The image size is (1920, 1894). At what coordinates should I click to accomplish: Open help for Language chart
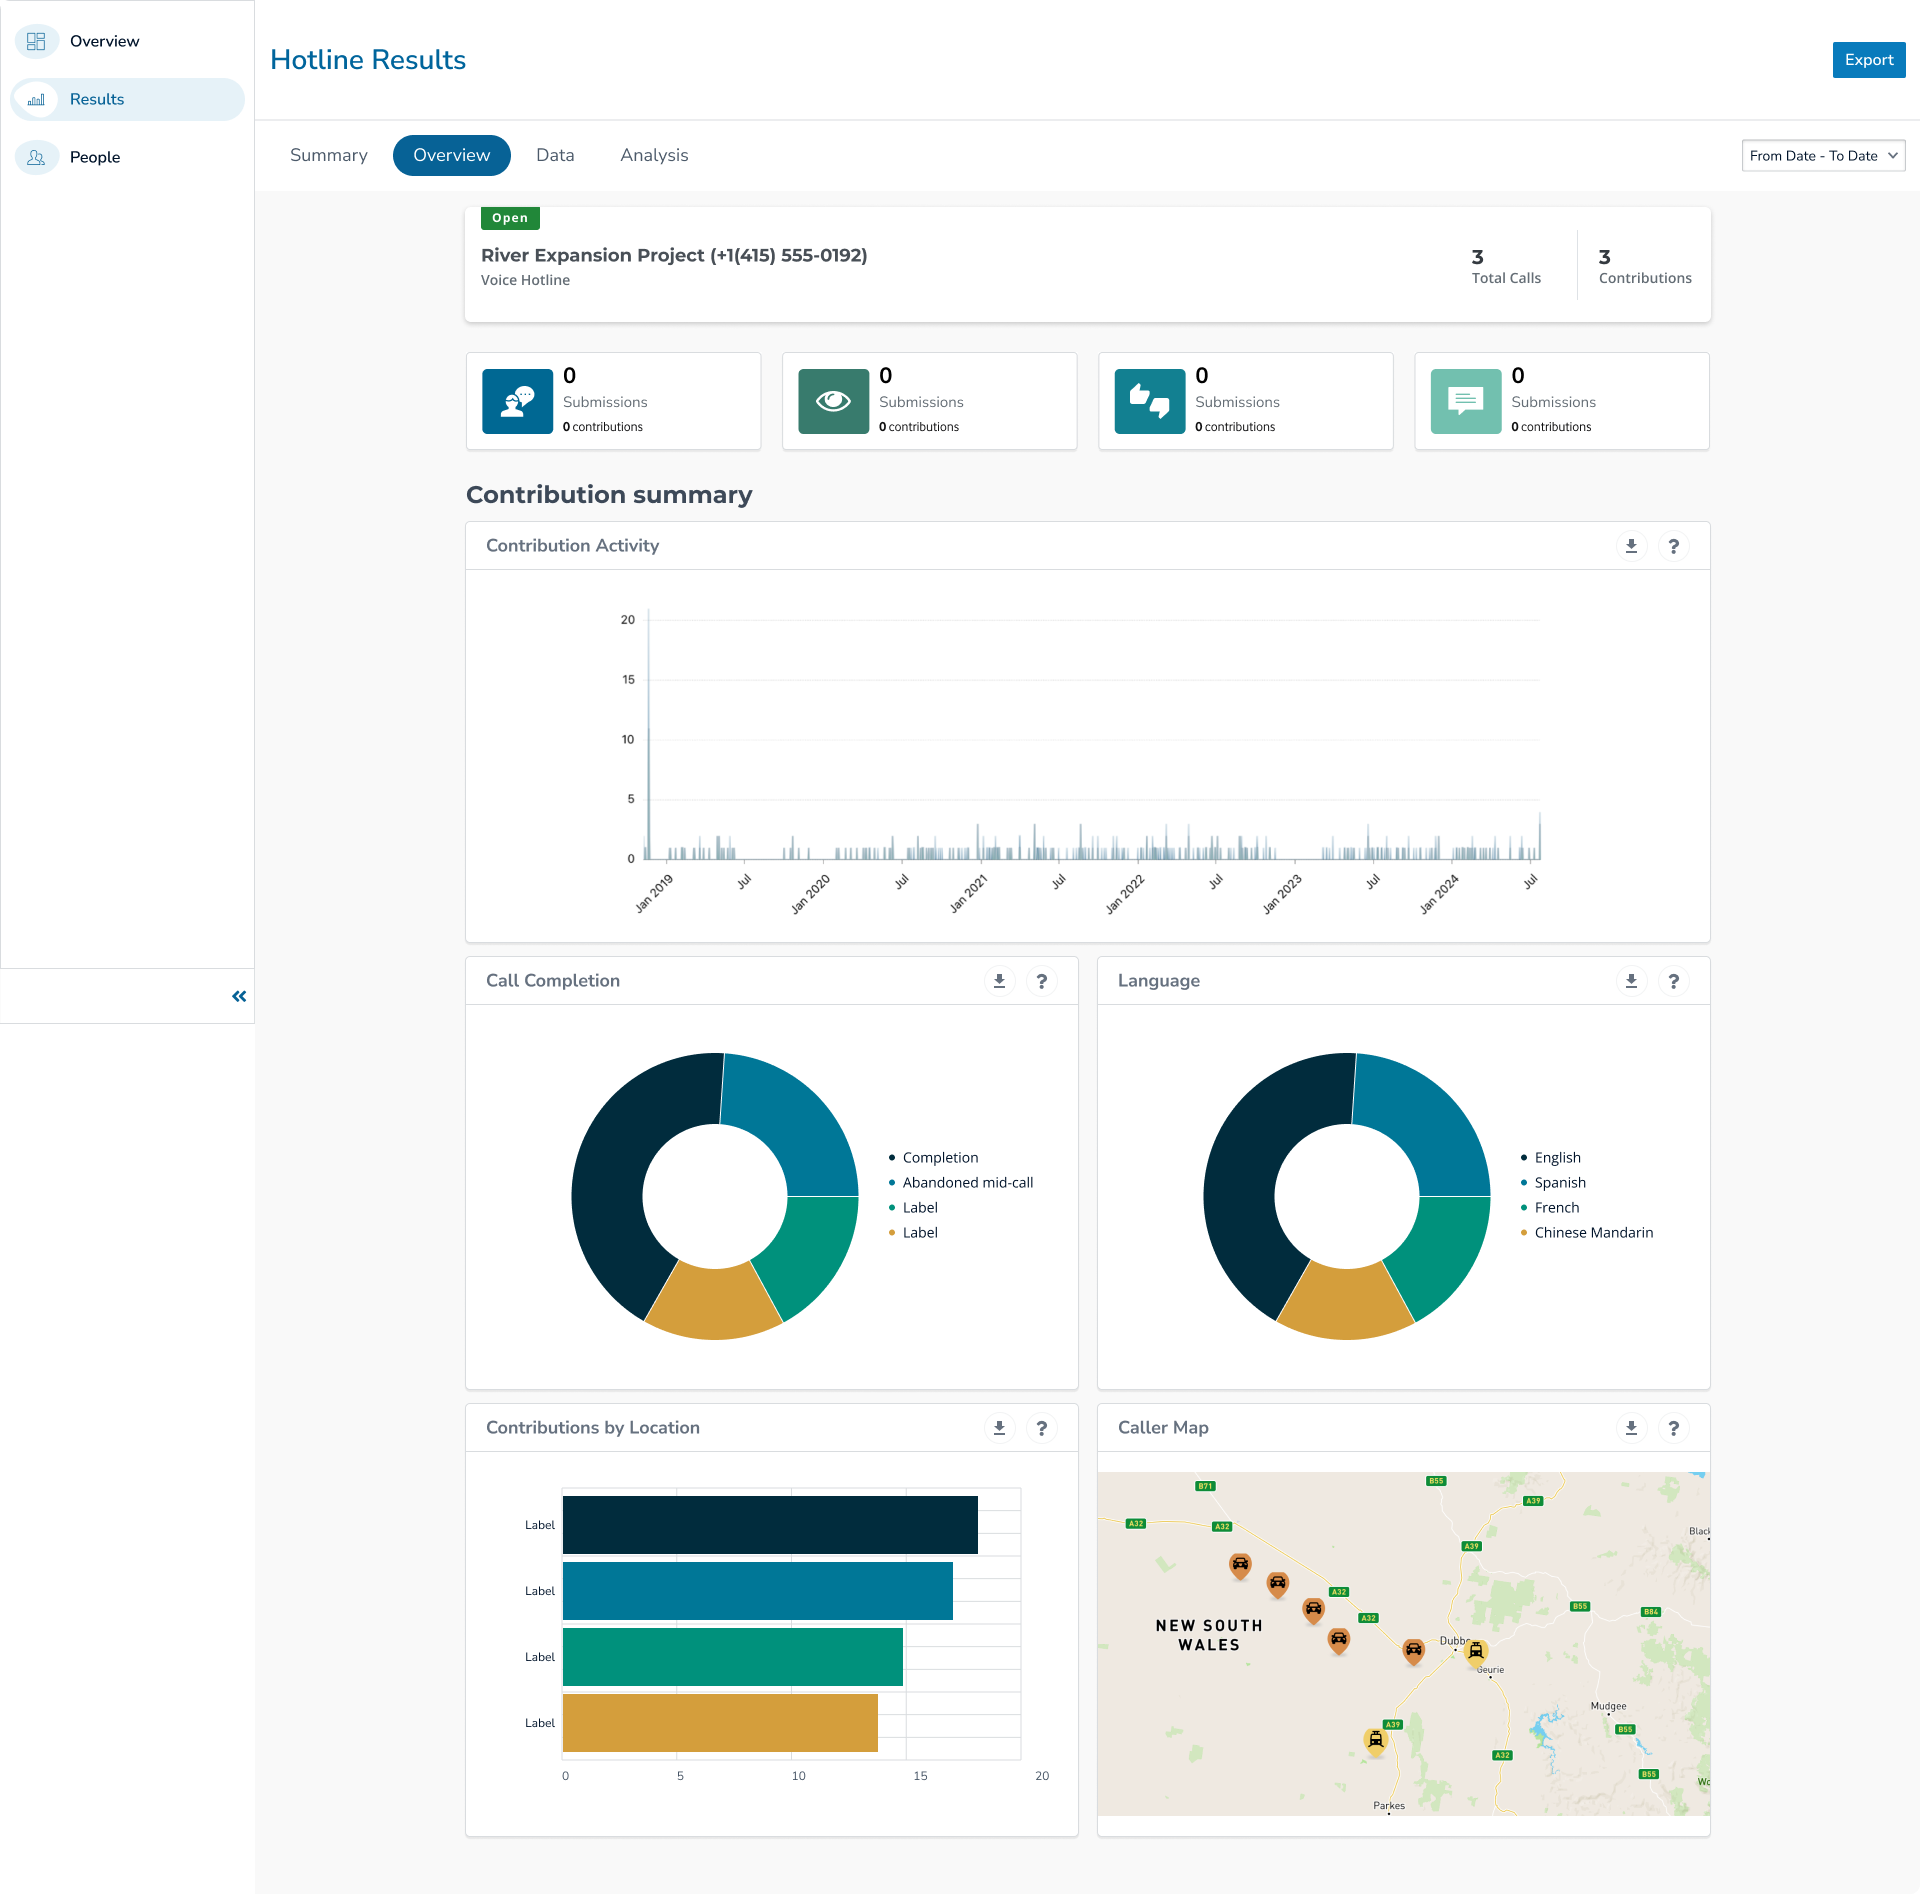point(1673,981)
